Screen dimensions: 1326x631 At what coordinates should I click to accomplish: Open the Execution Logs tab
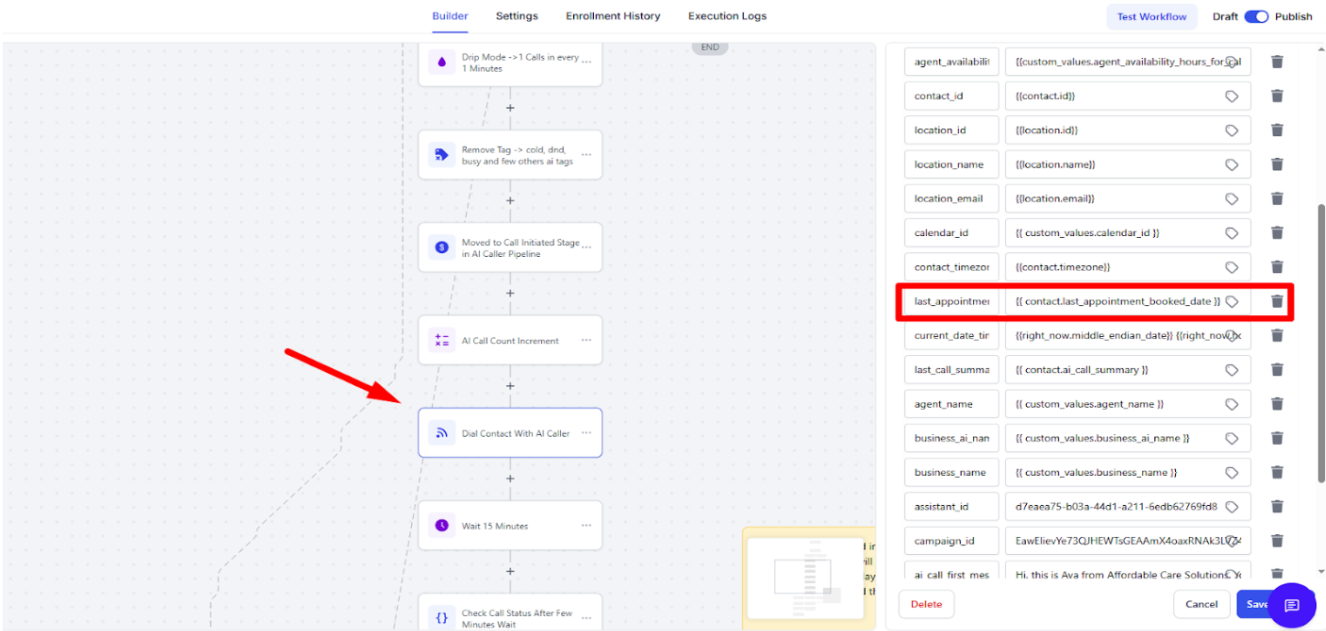pyautogui.click(x=727, y=16)
